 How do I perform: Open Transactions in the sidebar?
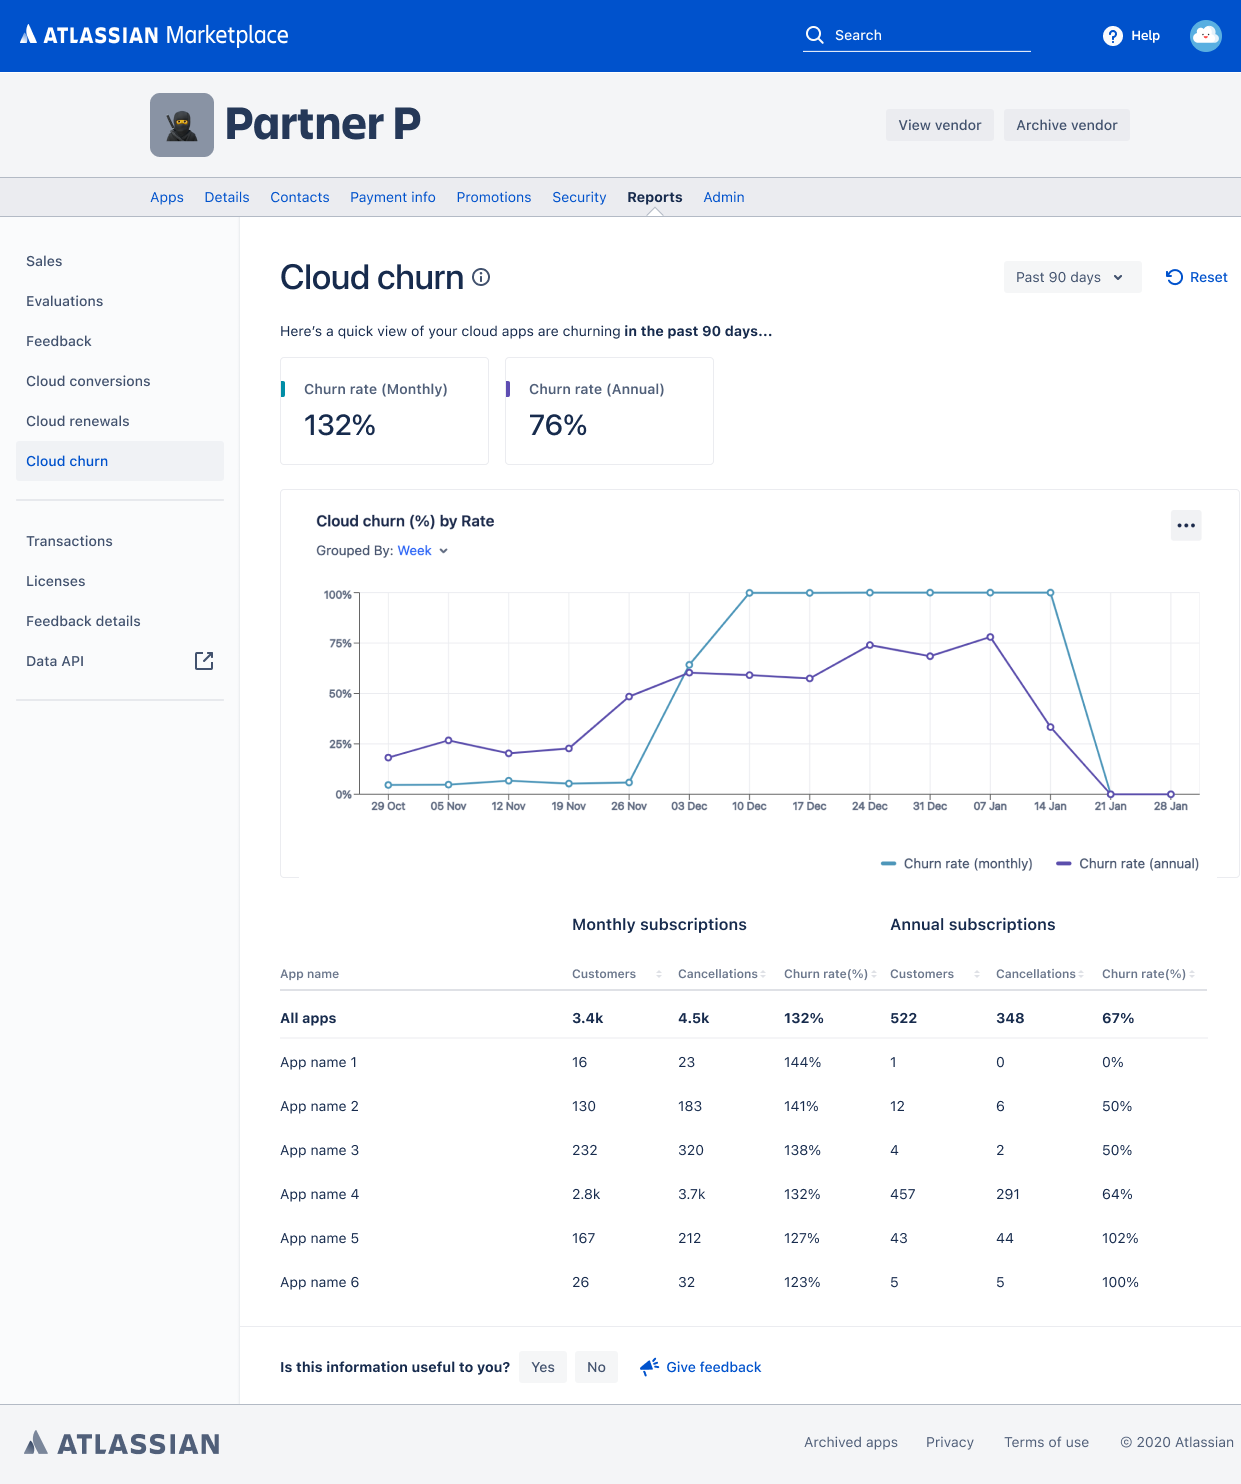click(69, 541)
